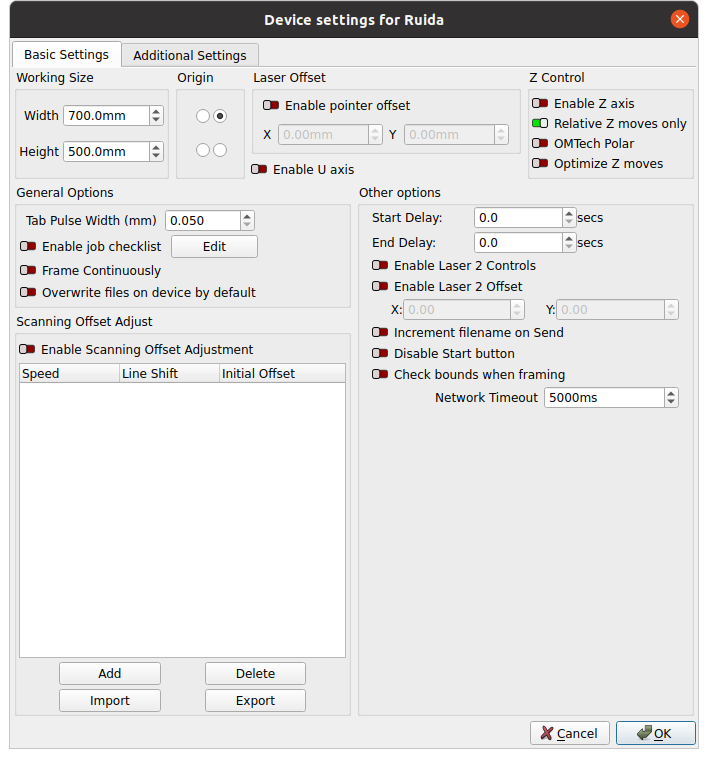
Task: Select the top-left origin radio button
Action: (x=203, y=116)
